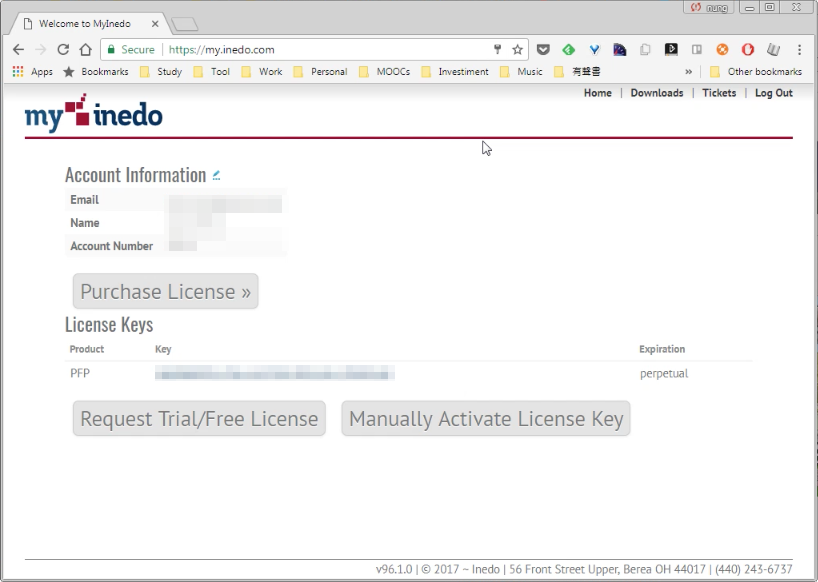This screenshot has height=582, width=818.
Task: Click the blue V extension icon
Action: pyautogui.click(x=594, y=50)
